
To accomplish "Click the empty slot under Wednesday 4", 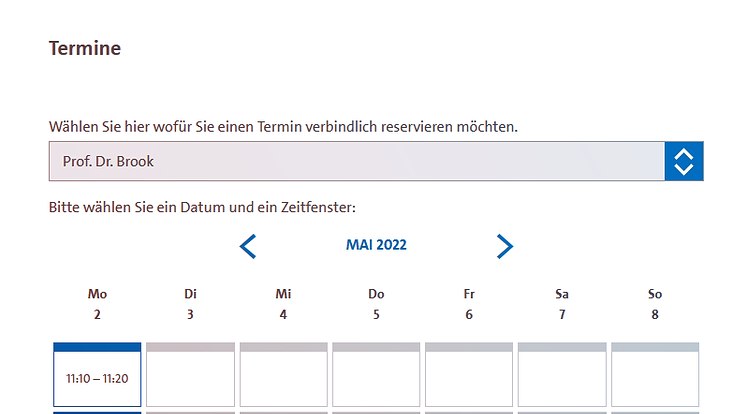I will pyautogui.click(x=283, y=378).
